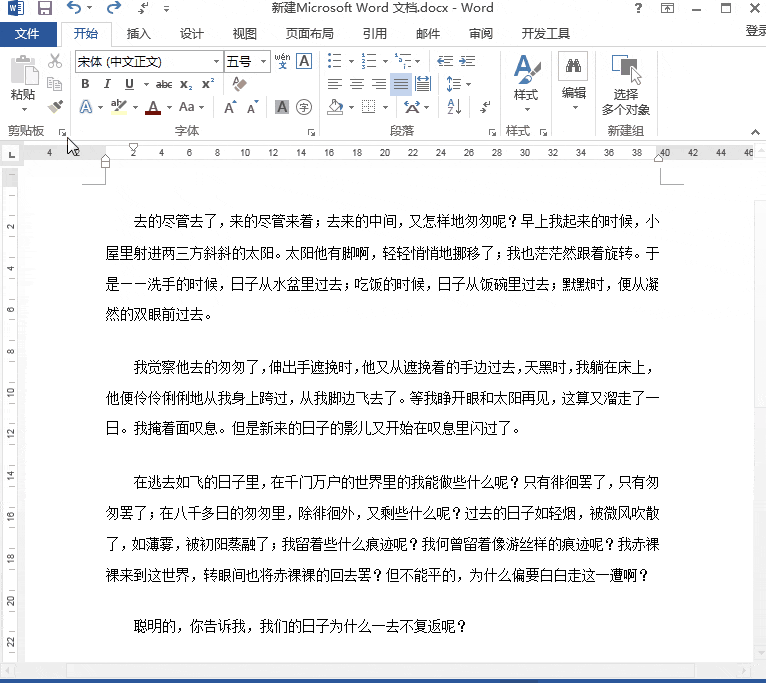Viewport: 766px width, 683px height.
Task: Click the Undo arrow icon
Action: (x=74, y=9)
